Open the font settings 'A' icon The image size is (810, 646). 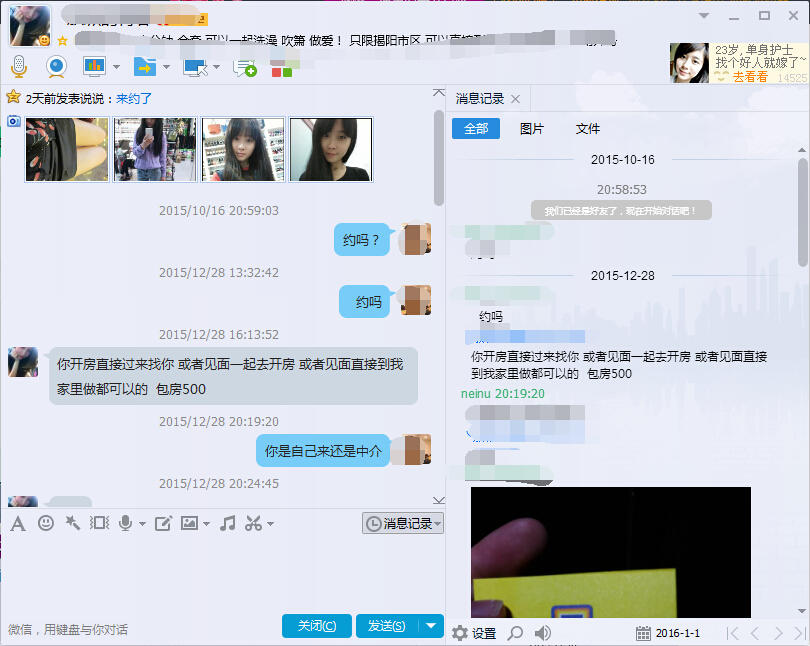[17, 523]
